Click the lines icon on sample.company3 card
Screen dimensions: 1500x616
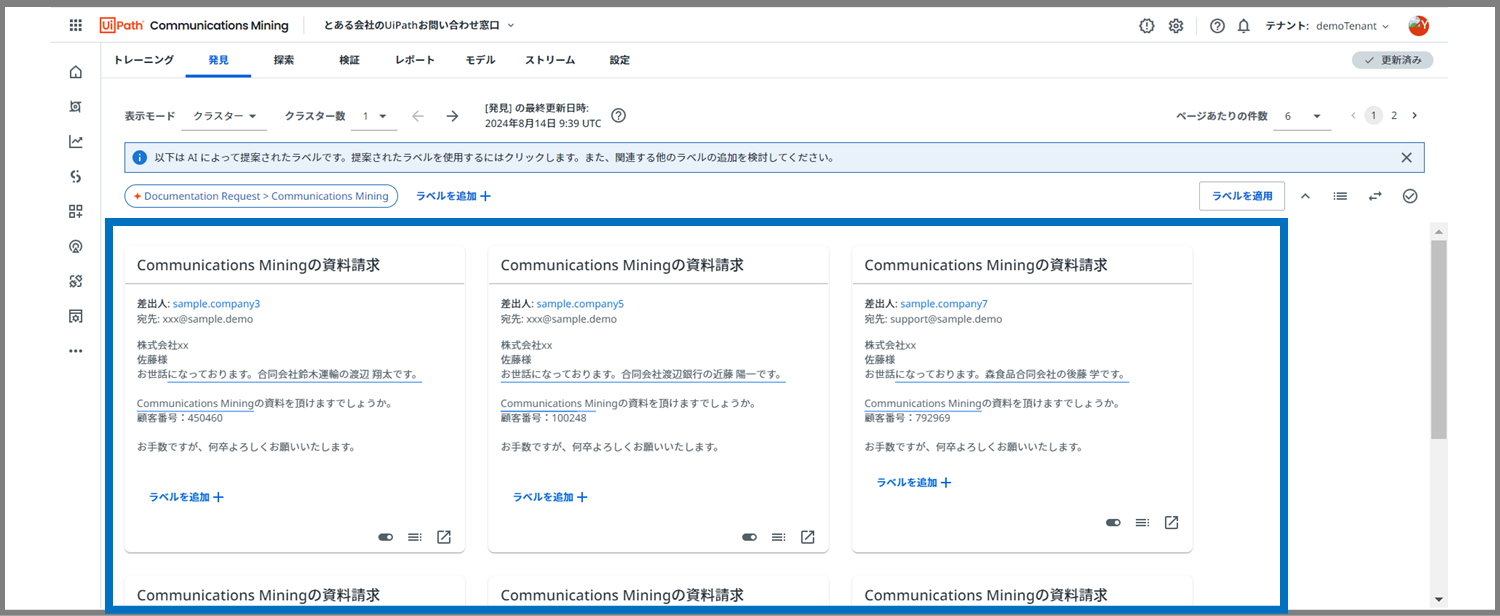tap(415, 537)
